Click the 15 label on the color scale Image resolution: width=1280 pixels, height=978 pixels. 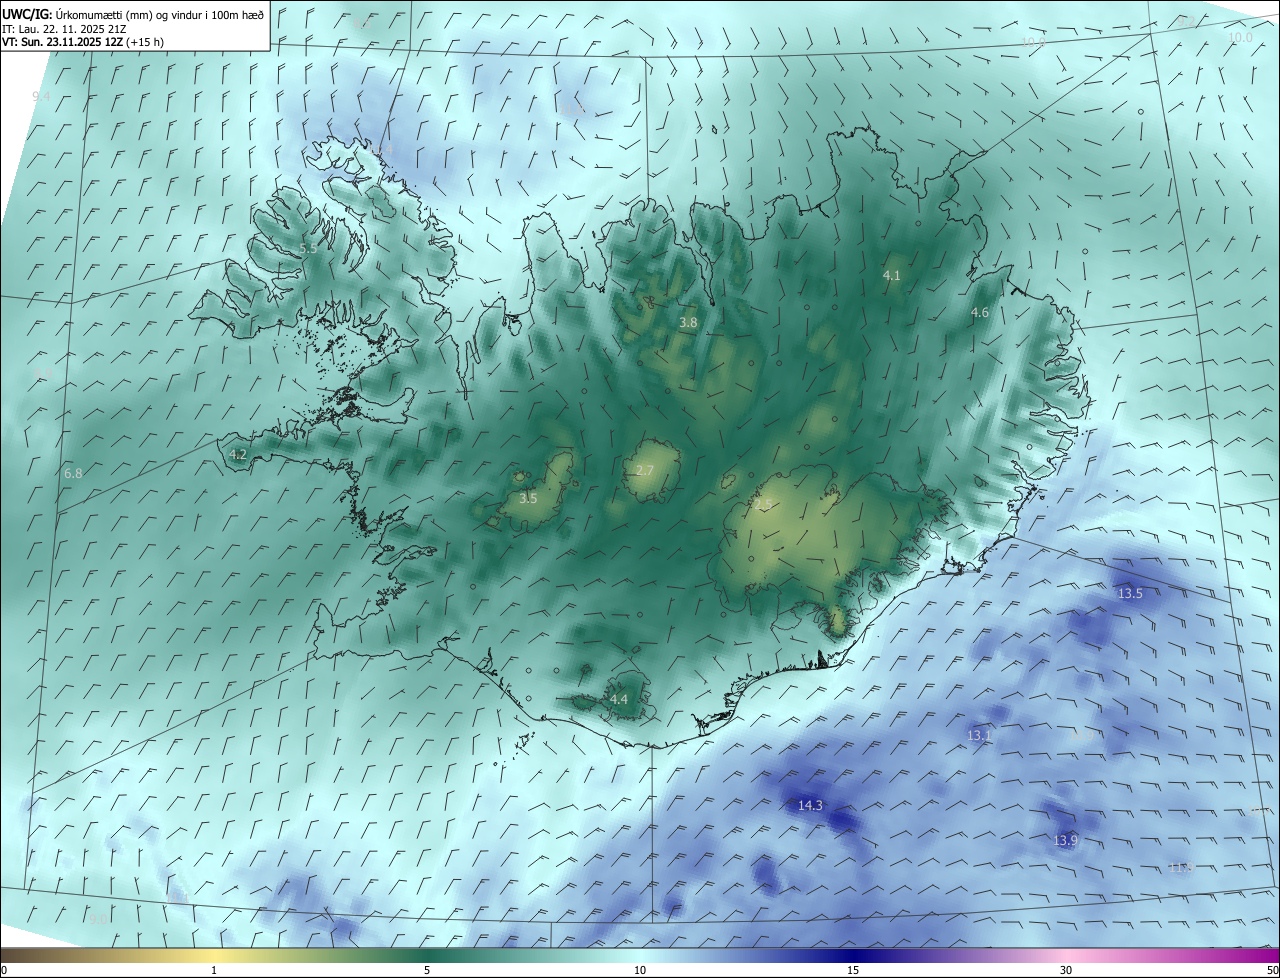coord(853,970)
